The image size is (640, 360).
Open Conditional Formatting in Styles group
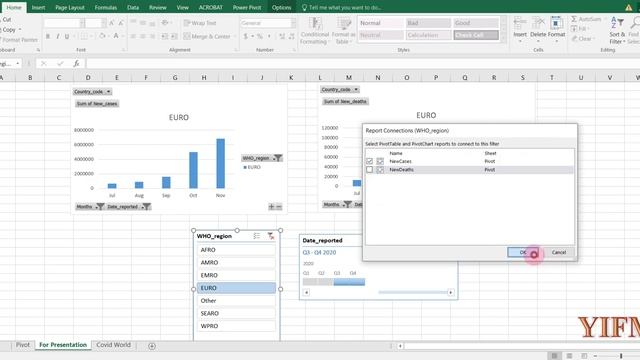[x=314, y=31]
